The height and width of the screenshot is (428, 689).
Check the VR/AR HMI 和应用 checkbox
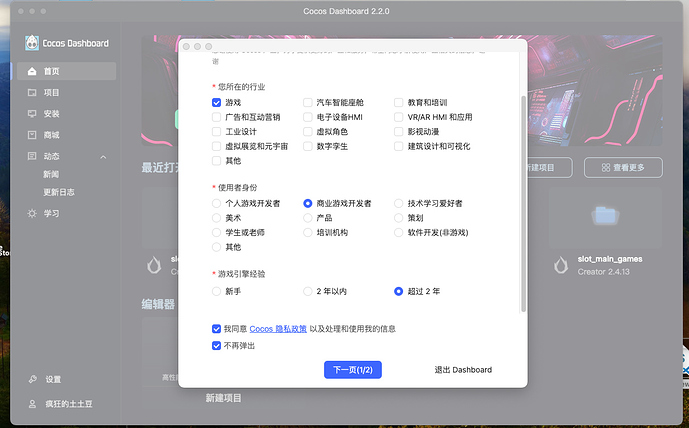(399, 117)
